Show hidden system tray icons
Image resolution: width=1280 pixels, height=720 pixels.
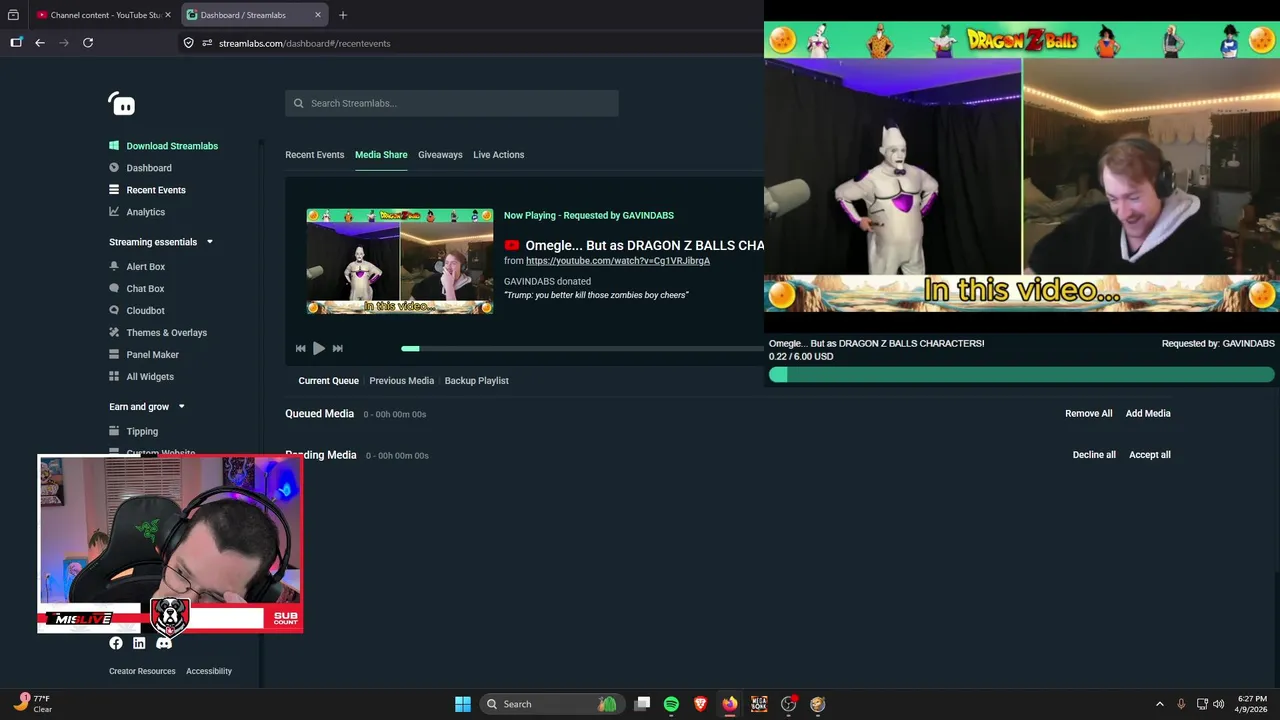1160,704
